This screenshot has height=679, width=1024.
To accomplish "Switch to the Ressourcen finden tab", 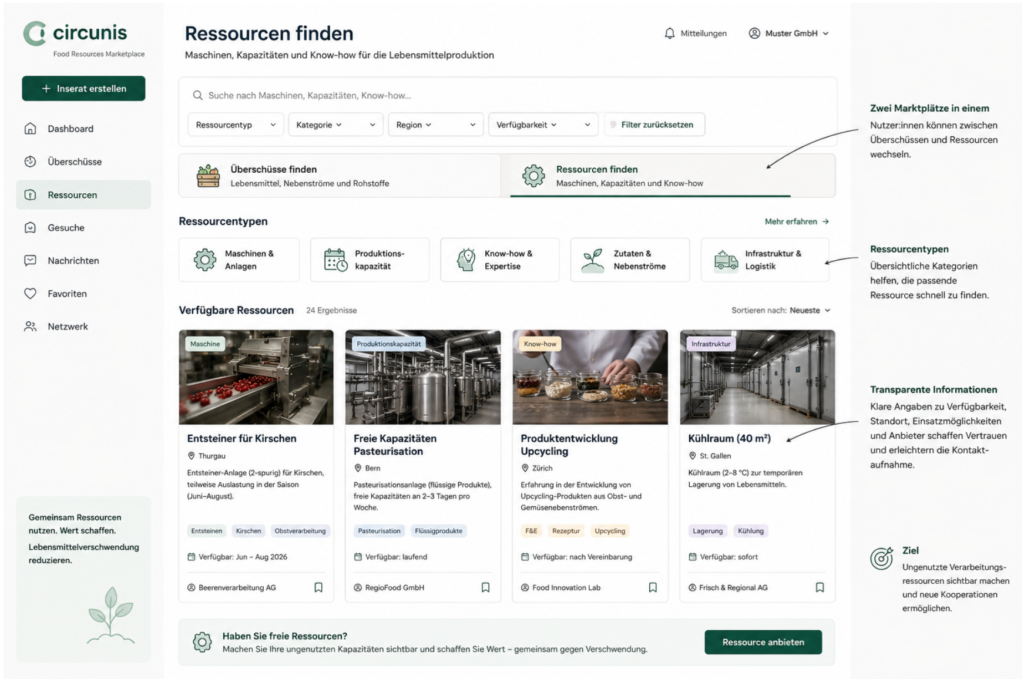I will coord(669,176).
